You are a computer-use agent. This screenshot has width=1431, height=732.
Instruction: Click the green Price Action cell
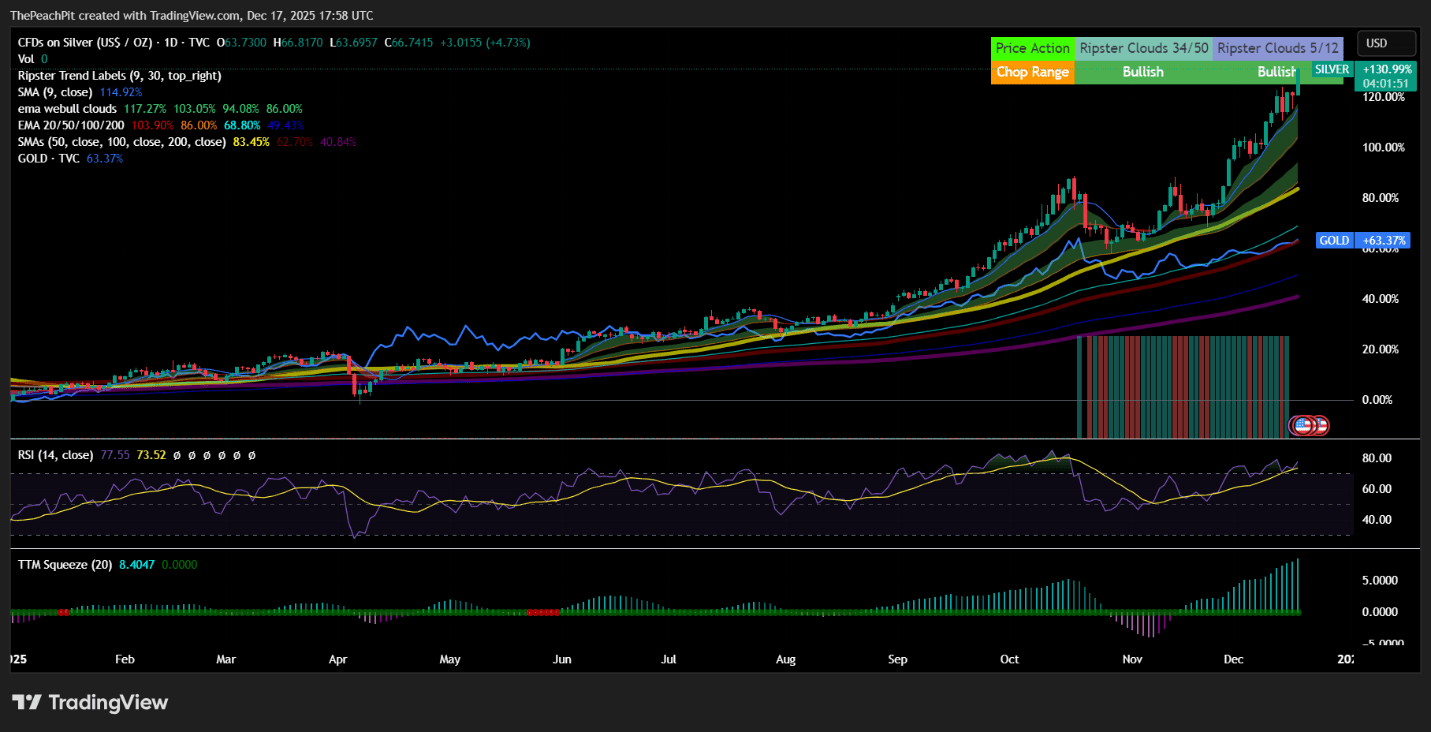(1033, 48)
